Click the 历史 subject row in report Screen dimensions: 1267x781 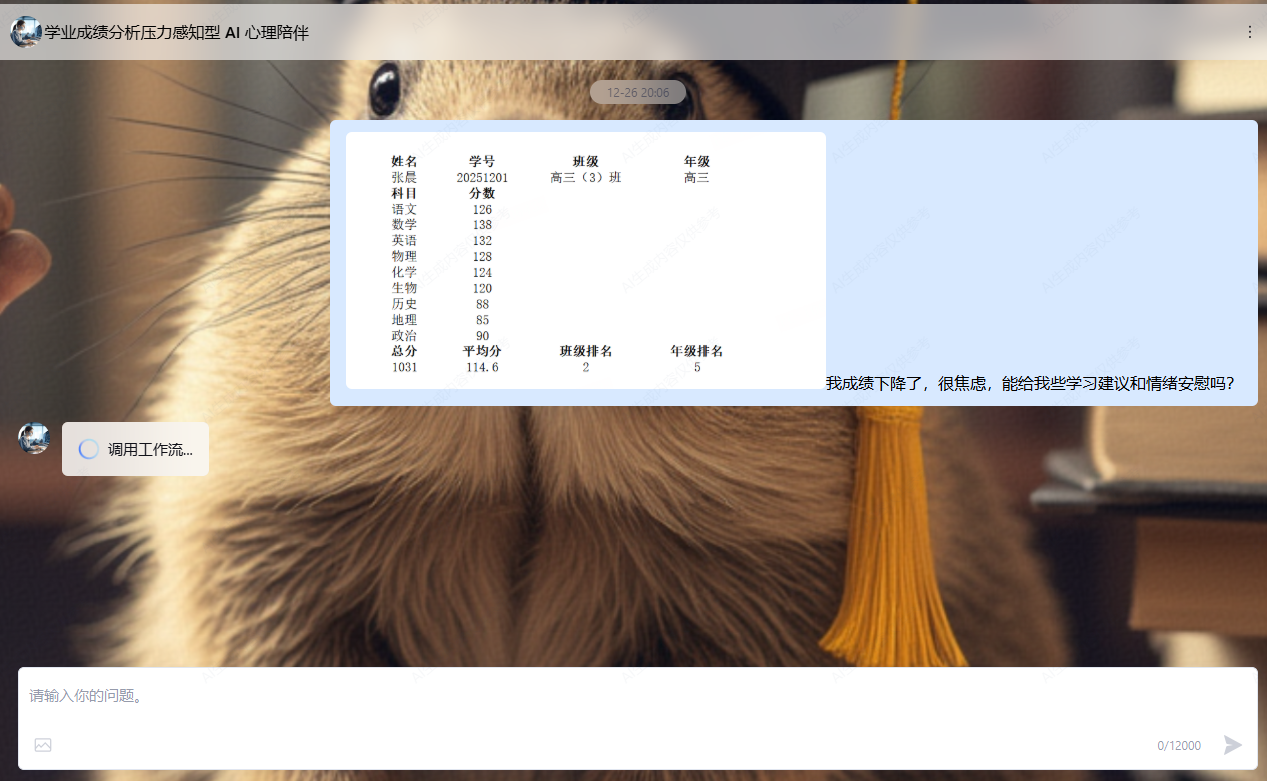[442, 304]
